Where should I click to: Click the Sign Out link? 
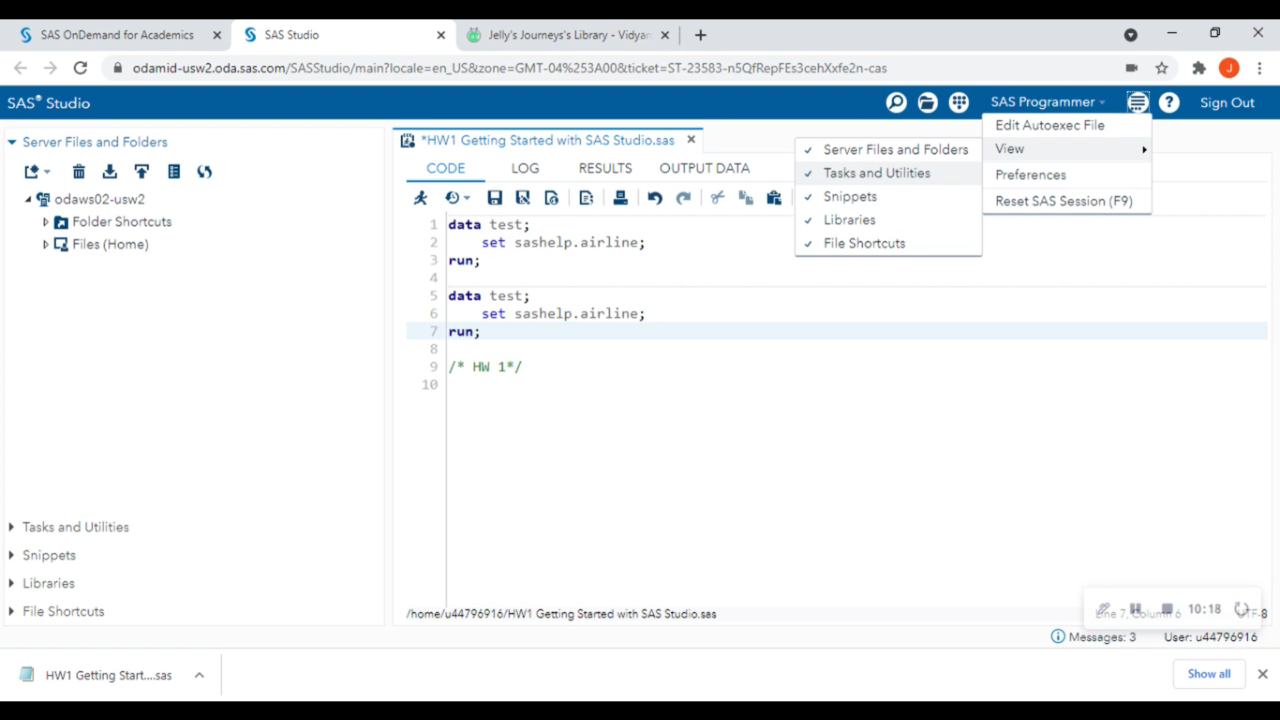click(1227, 103)
